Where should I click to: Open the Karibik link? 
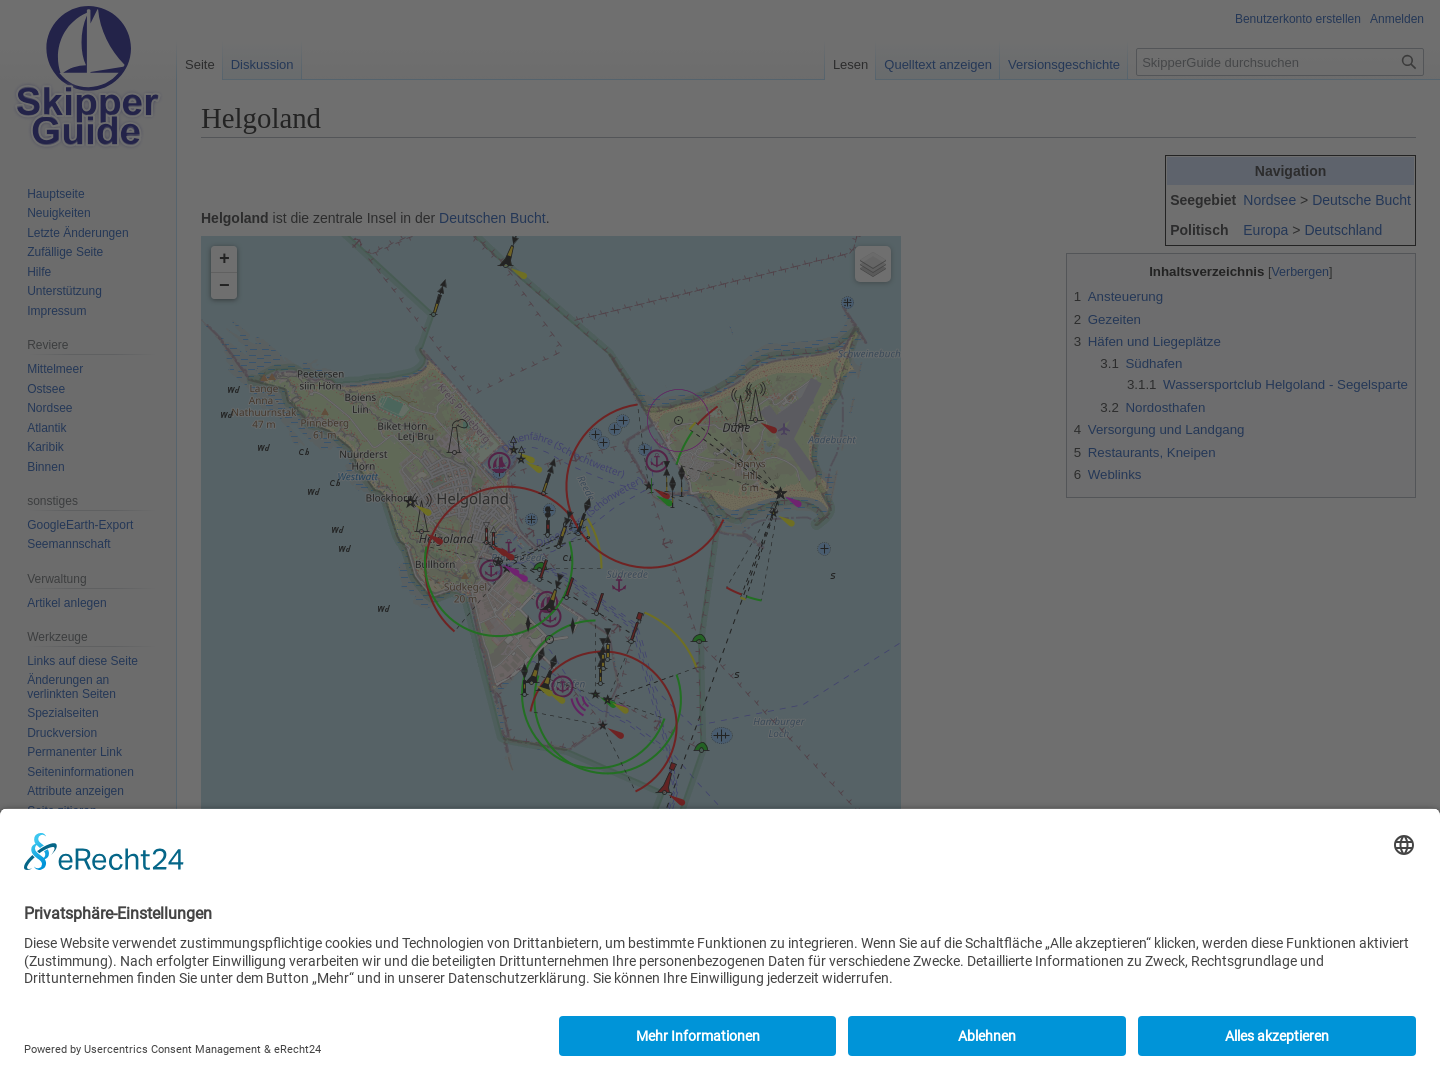click(x=45, y=447)
